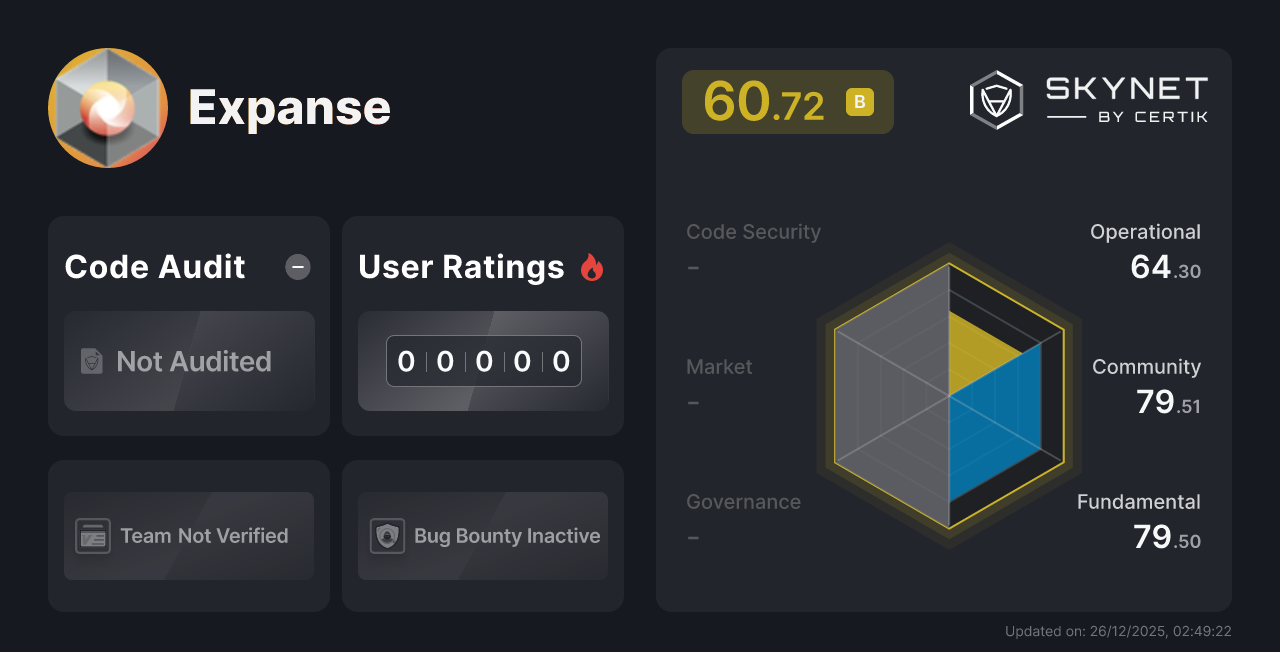Image resolution: width=1280 pixels, height=652 pixels.
Task: Click the ID badge icon beside Team Not Verified
Action: (94, 536)
